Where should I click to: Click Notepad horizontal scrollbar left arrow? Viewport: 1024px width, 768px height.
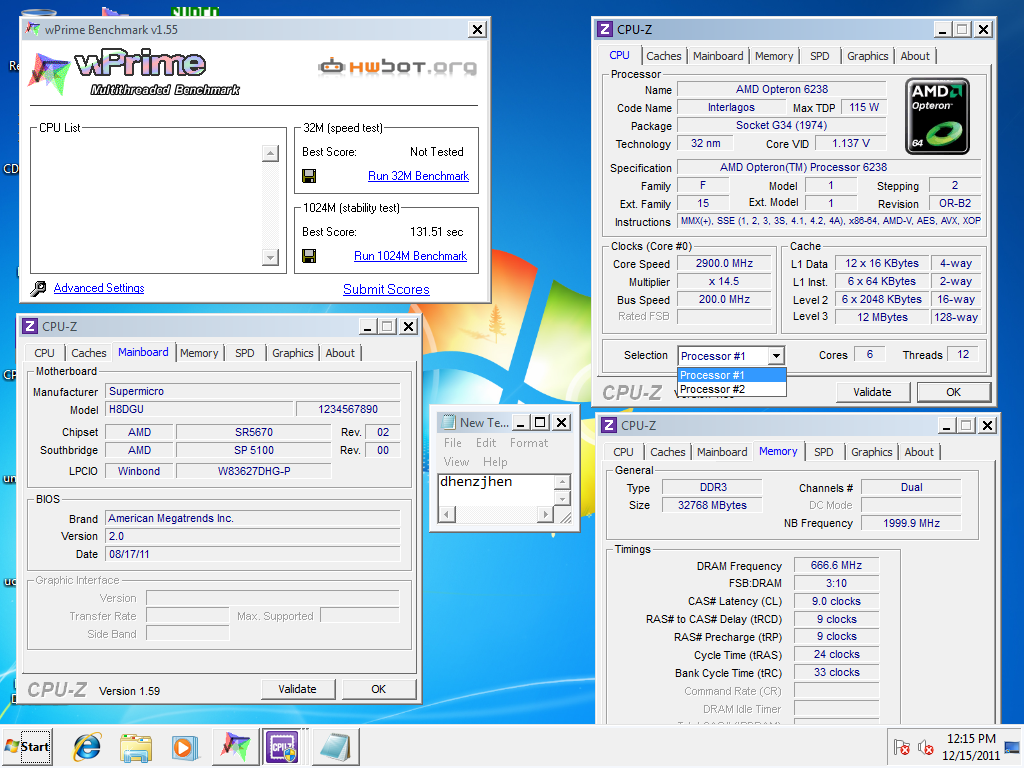point(447,515)
